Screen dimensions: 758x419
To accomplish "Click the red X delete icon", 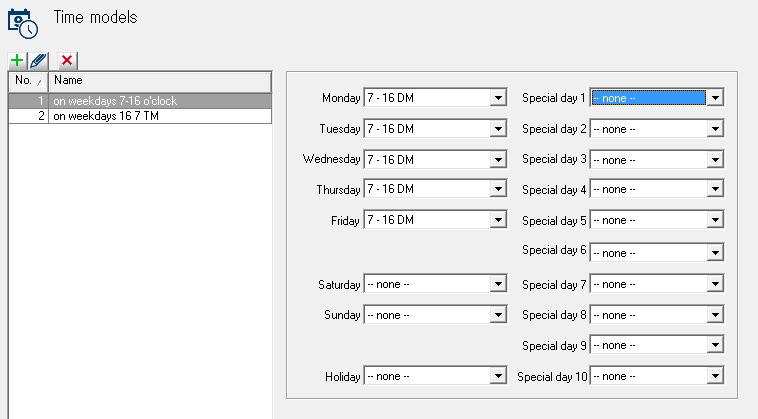I will (x=67, y=60).
